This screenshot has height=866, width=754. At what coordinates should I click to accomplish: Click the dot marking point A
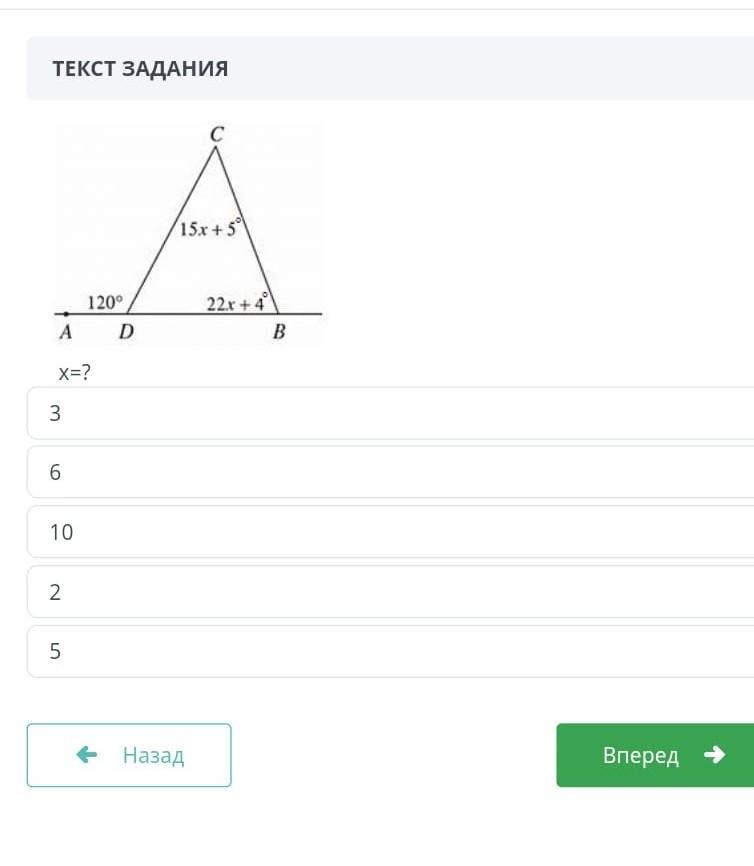click(66, 314)
